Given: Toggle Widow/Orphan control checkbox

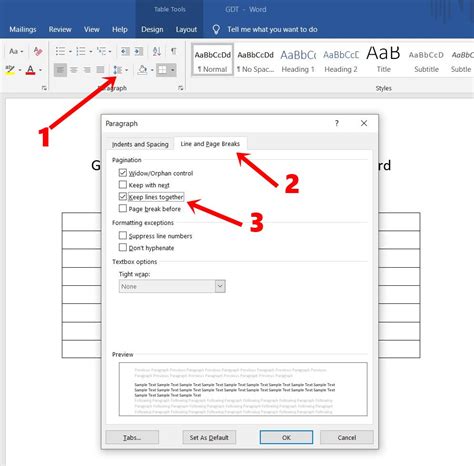Looking at the screenshot, I should click(x=123, y=173).
